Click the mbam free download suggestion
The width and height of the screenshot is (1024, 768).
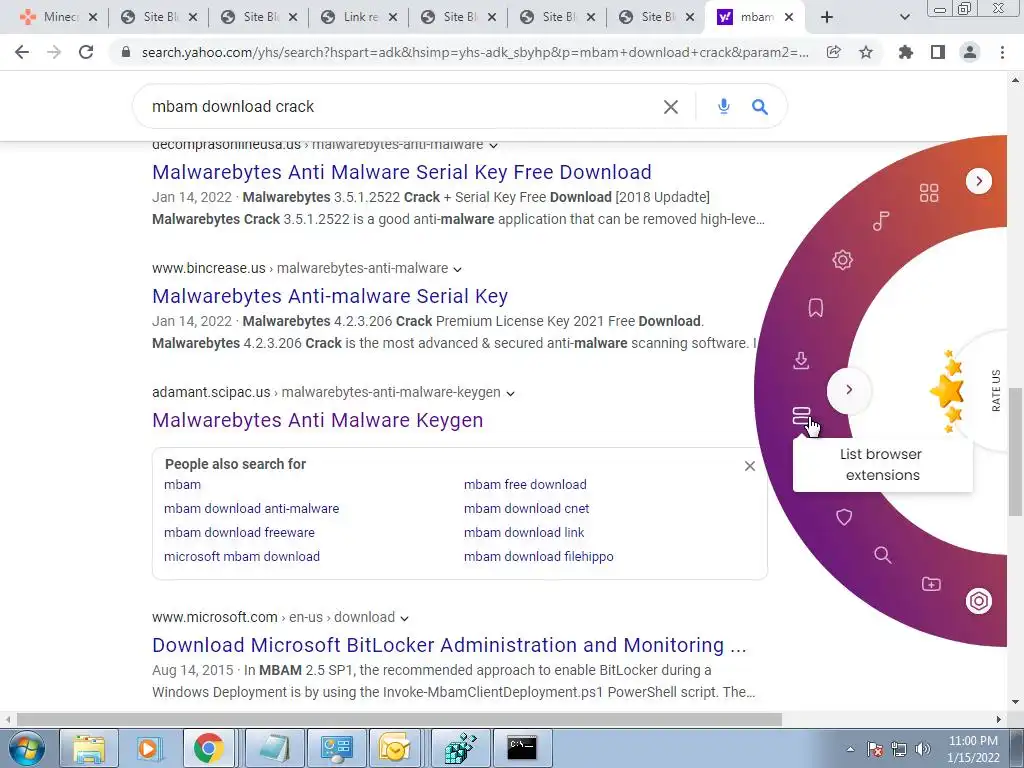[525, 485]
